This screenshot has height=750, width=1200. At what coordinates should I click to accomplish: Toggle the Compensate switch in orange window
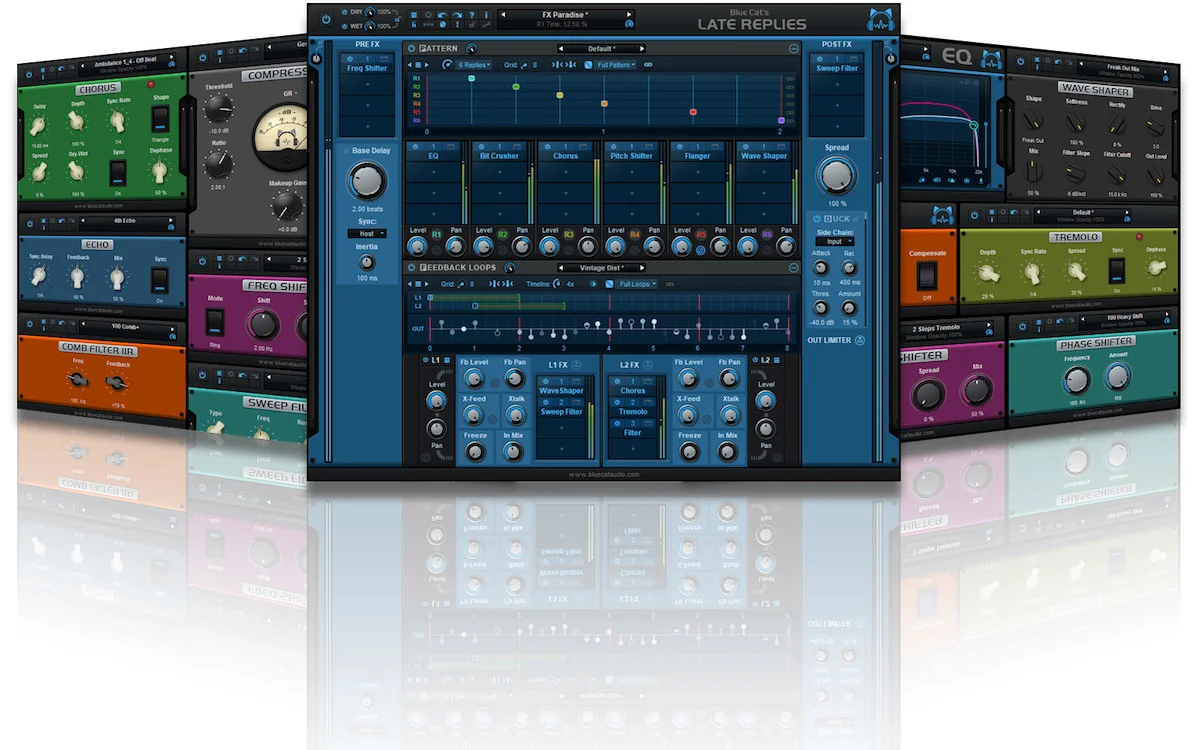(927, 276)
